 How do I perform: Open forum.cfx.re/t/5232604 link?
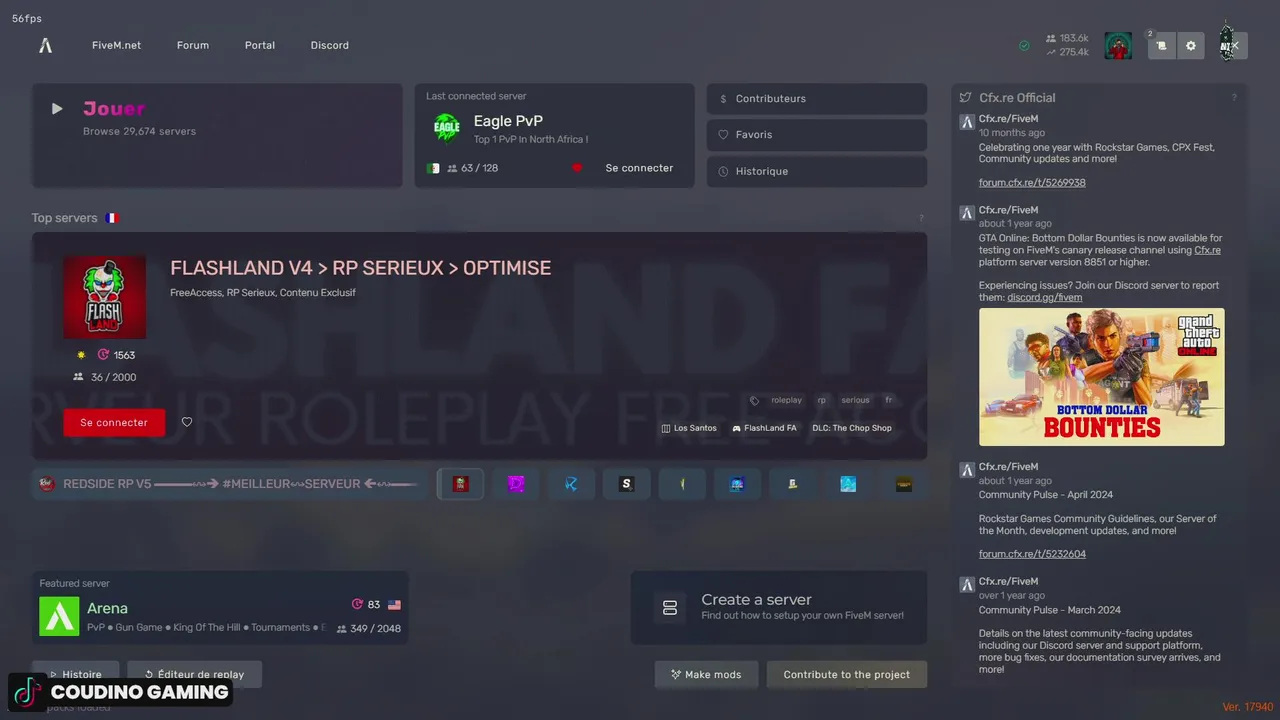point(1032,554)
